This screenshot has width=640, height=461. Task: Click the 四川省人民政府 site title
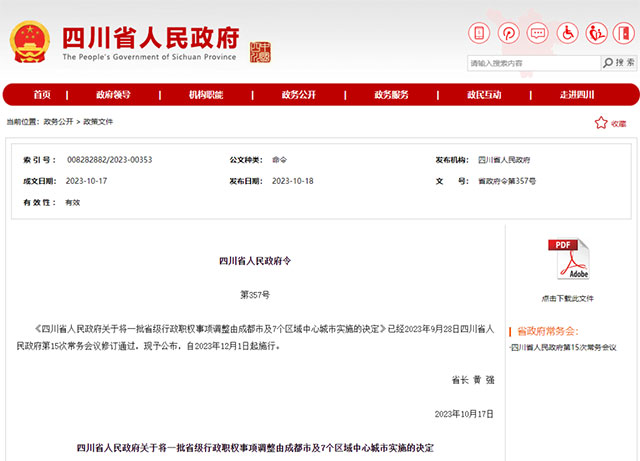(151, 38)
